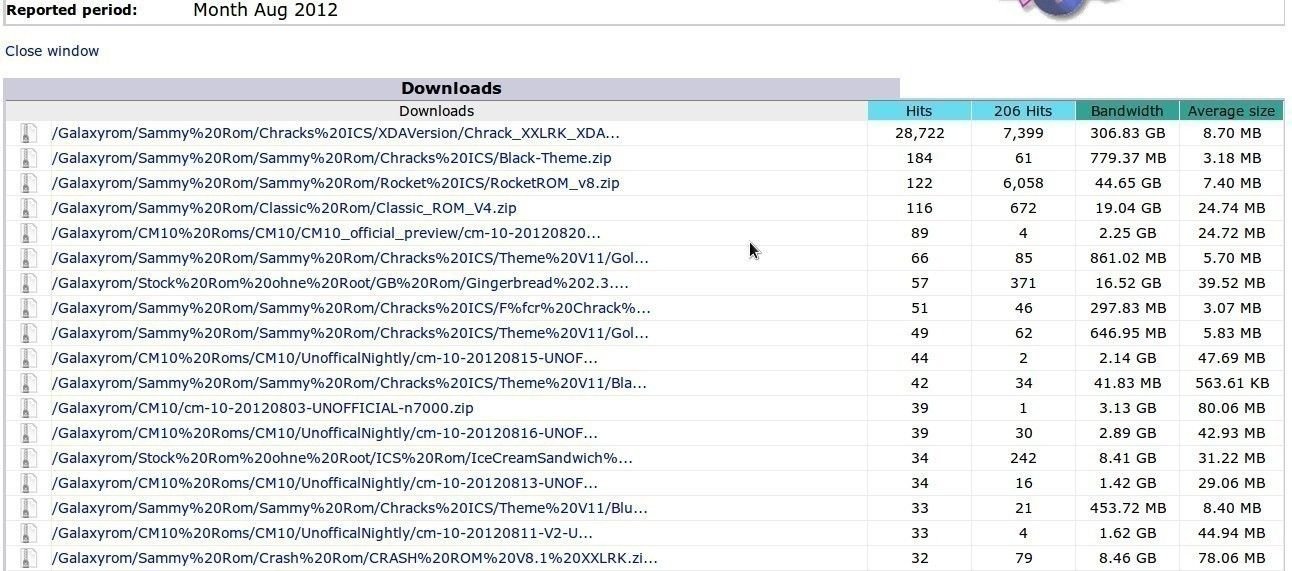Click file icon beside Gingerbread%202.3 row
The width and height of the screenshot is (1292, 571).
28,283
